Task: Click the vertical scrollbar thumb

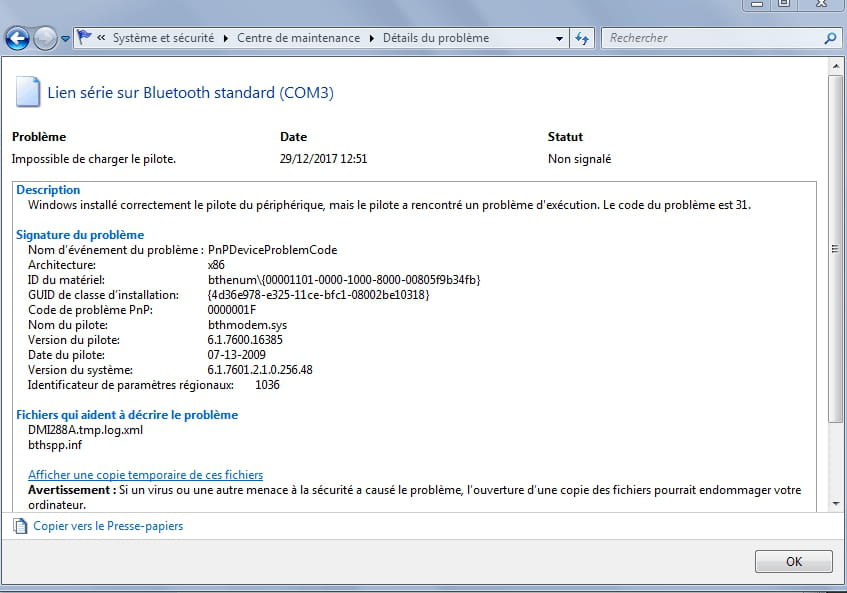Action: 836,248
